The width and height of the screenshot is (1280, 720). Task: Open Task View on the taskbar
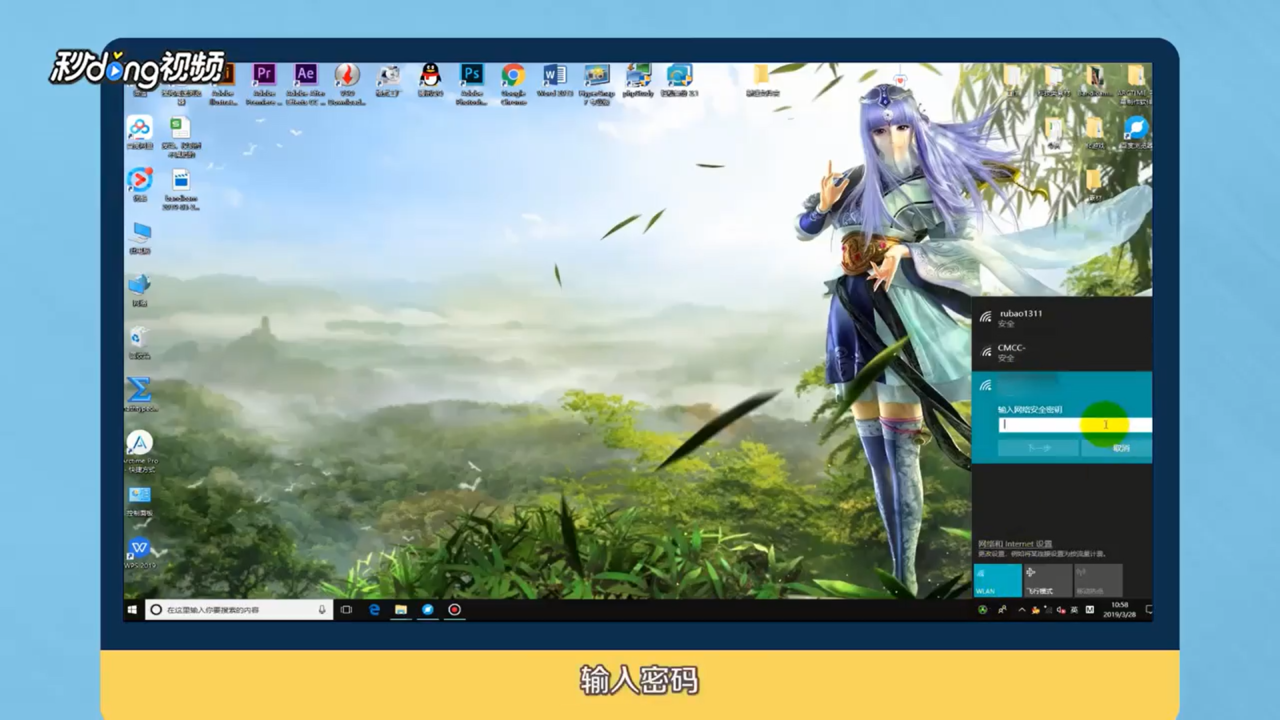click(346, 609)
